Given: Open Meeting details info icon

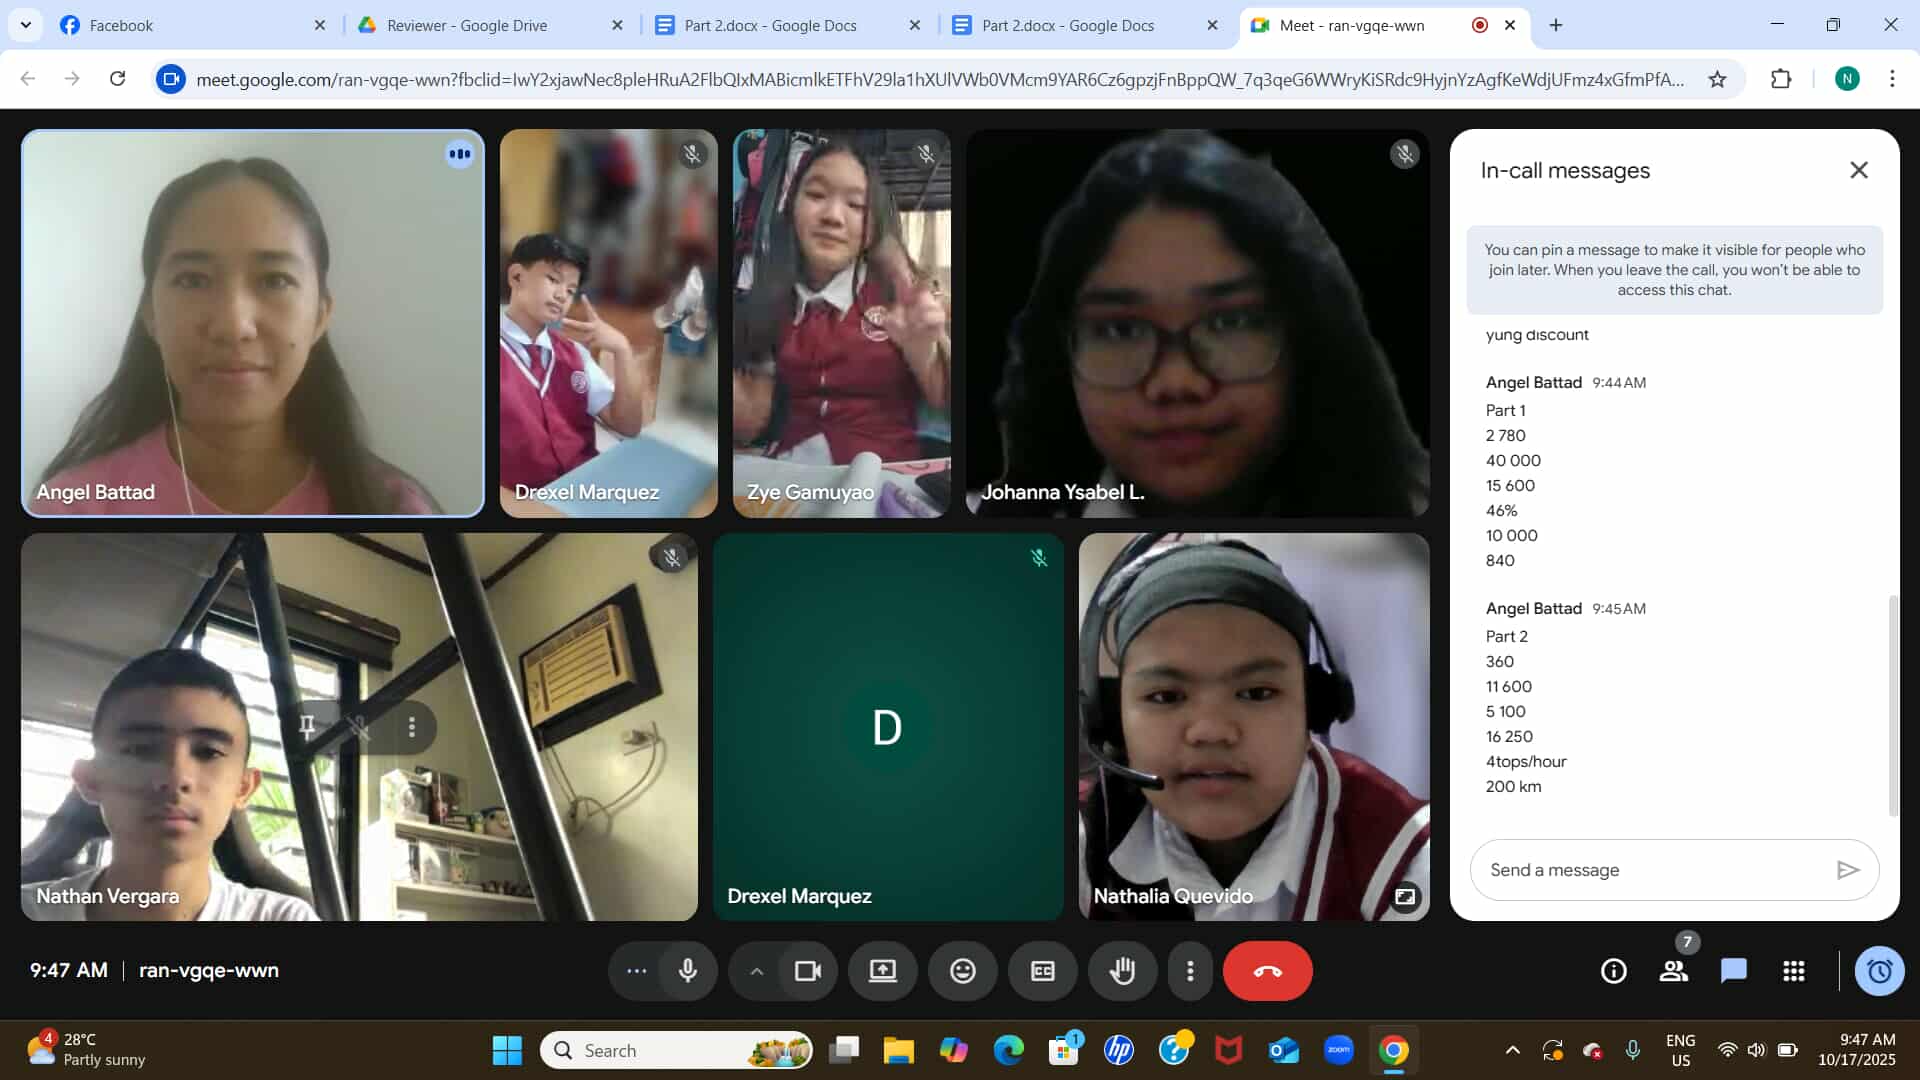Looking at the screenshot, I should pos(1613,971).
